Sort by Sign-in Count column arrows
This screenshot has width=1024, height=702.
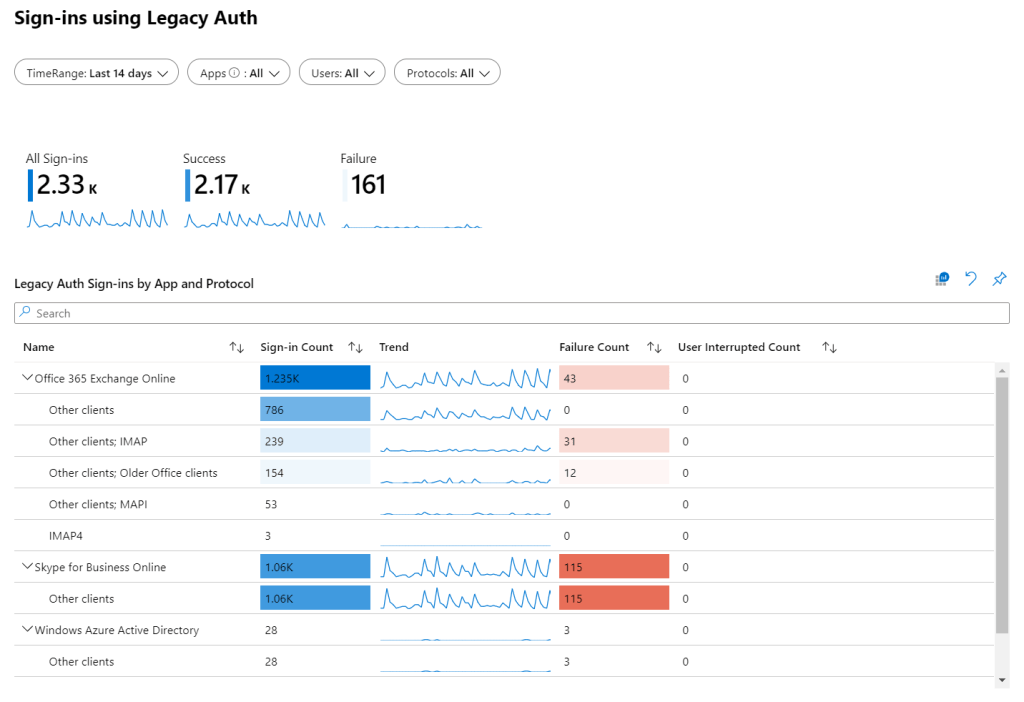click(355, 347)
